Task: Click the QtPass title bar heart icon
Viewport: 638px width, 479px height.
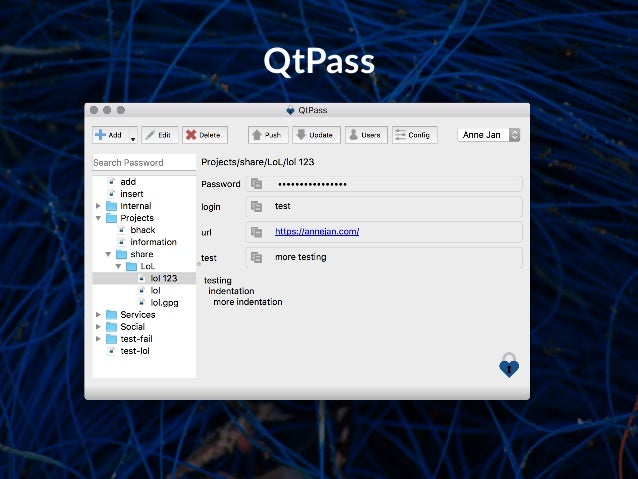Action: coord(290,110)
